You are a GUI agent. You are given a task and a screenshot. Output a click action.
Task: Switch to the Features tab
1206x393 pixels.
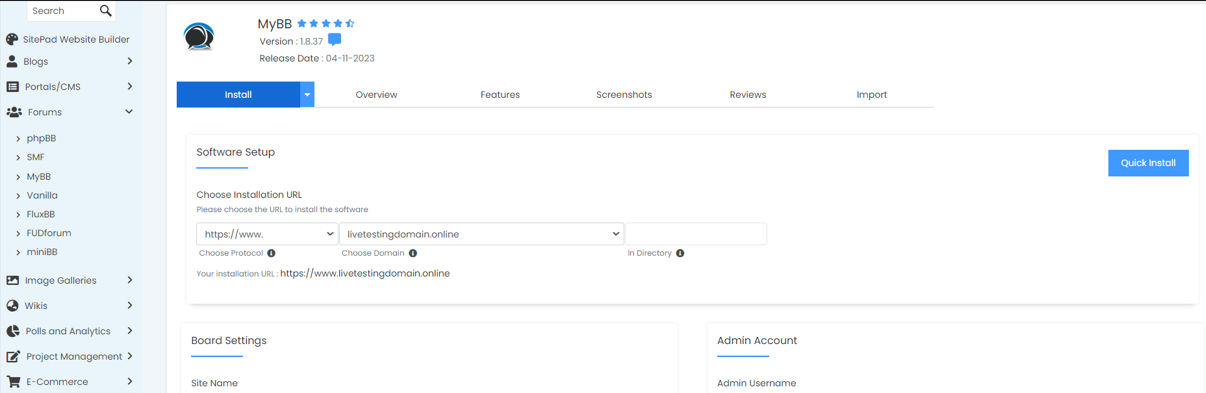tap(500, 95)
